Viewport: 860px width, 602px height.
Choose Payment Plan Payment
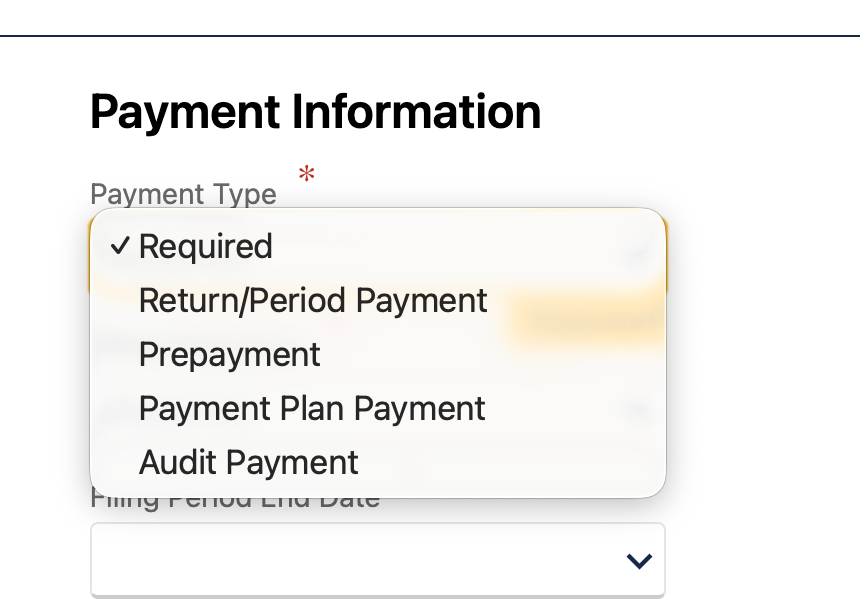[311, 408]
